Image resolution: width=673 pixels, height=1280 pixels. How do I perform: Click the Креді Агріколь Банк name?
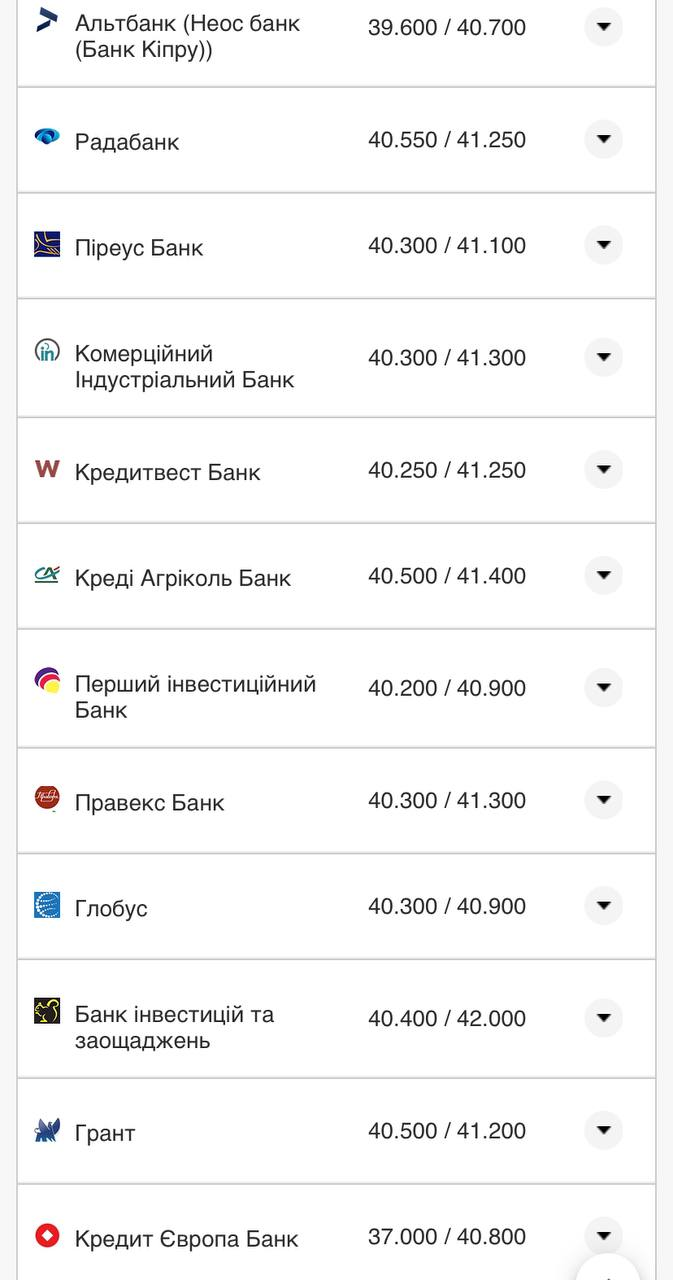coord(182,577)
